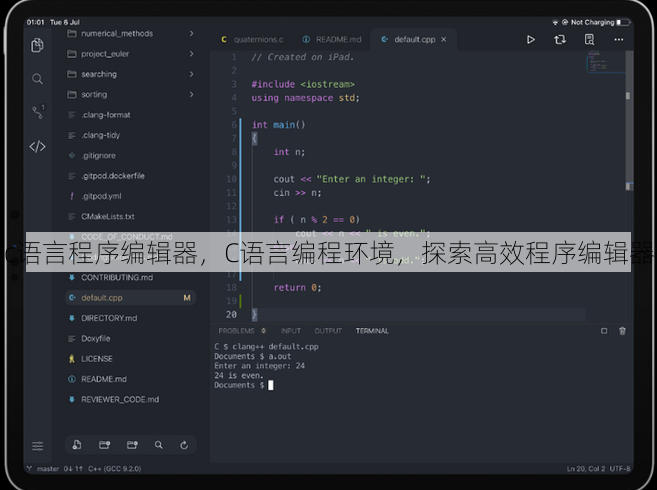Click the UTF-8 encoding indicator
Image resolution: width=657 pixels, height=490 pixels.
(620, 469)
